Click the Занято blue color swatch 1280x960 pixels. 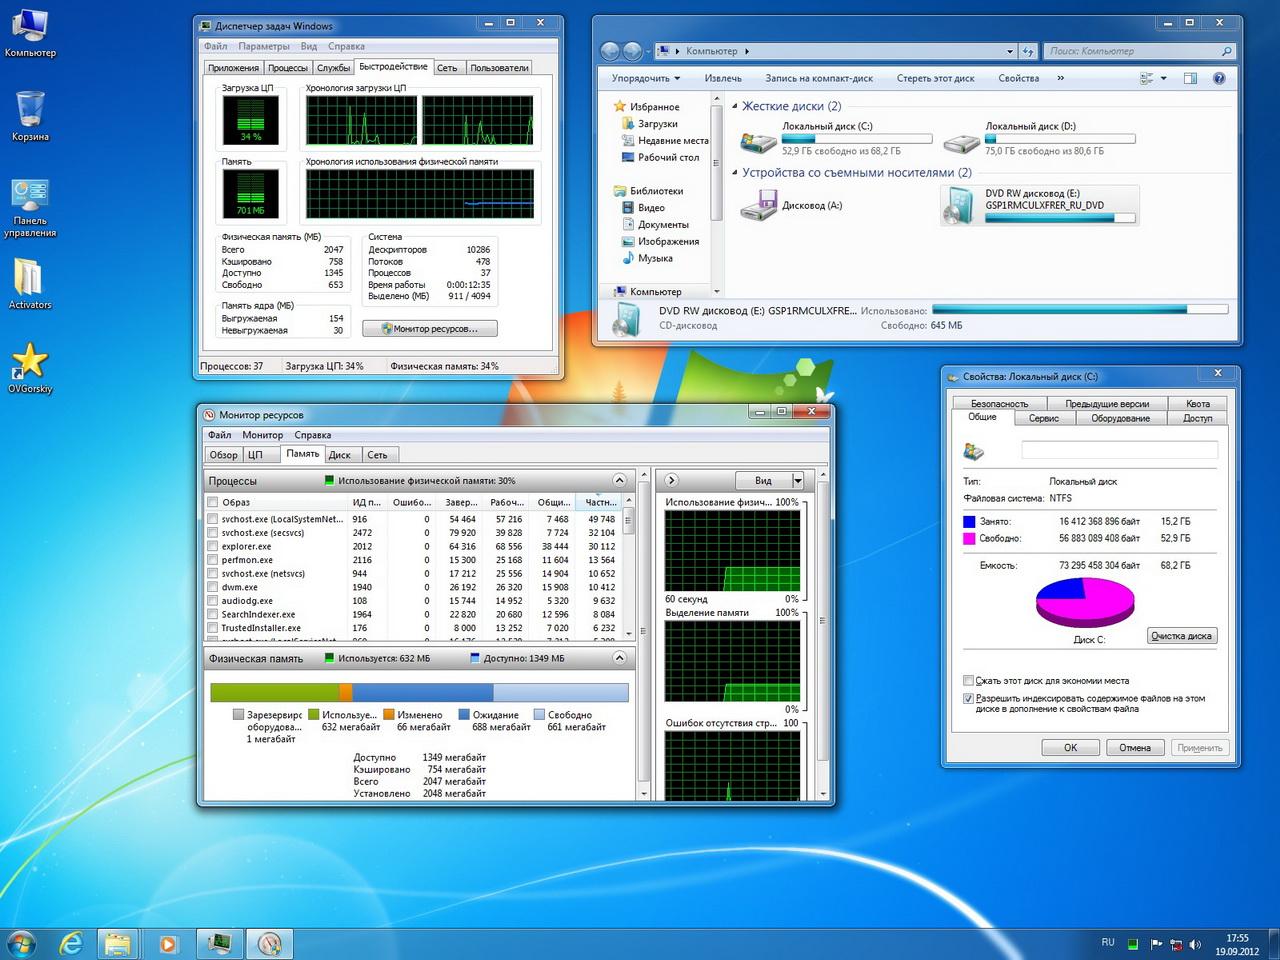[969, 521]
